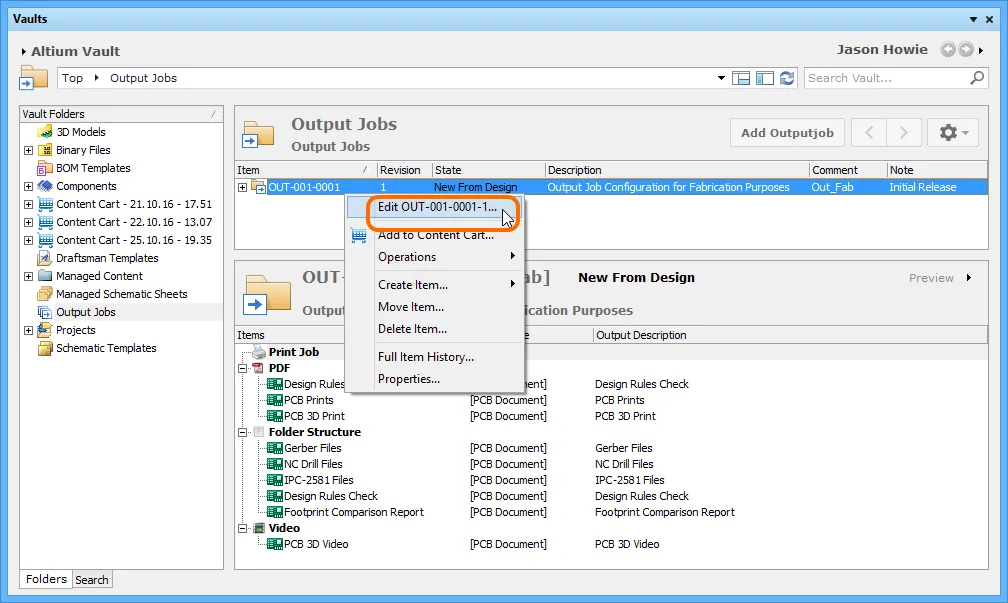The height and width of the screenshot is (603, 1008).
Task: Open Properties from context menu
Action: click(435, 379)
